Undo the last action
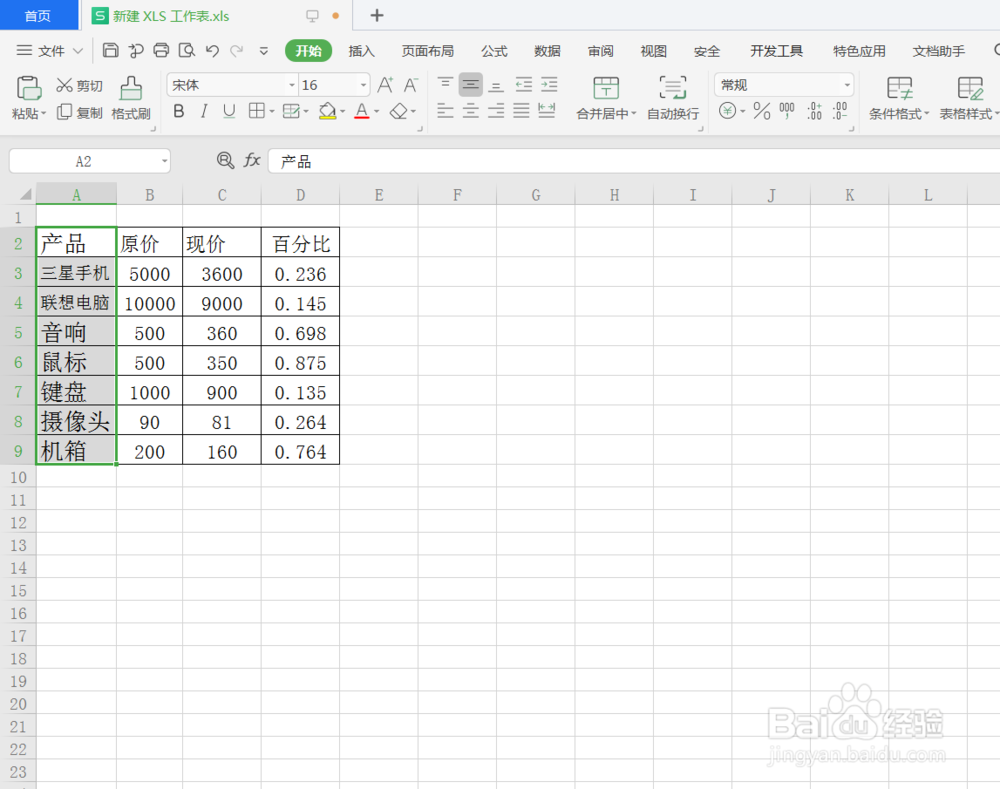The width and height of the screenshot is (1000, 789). tap(212, 50)
